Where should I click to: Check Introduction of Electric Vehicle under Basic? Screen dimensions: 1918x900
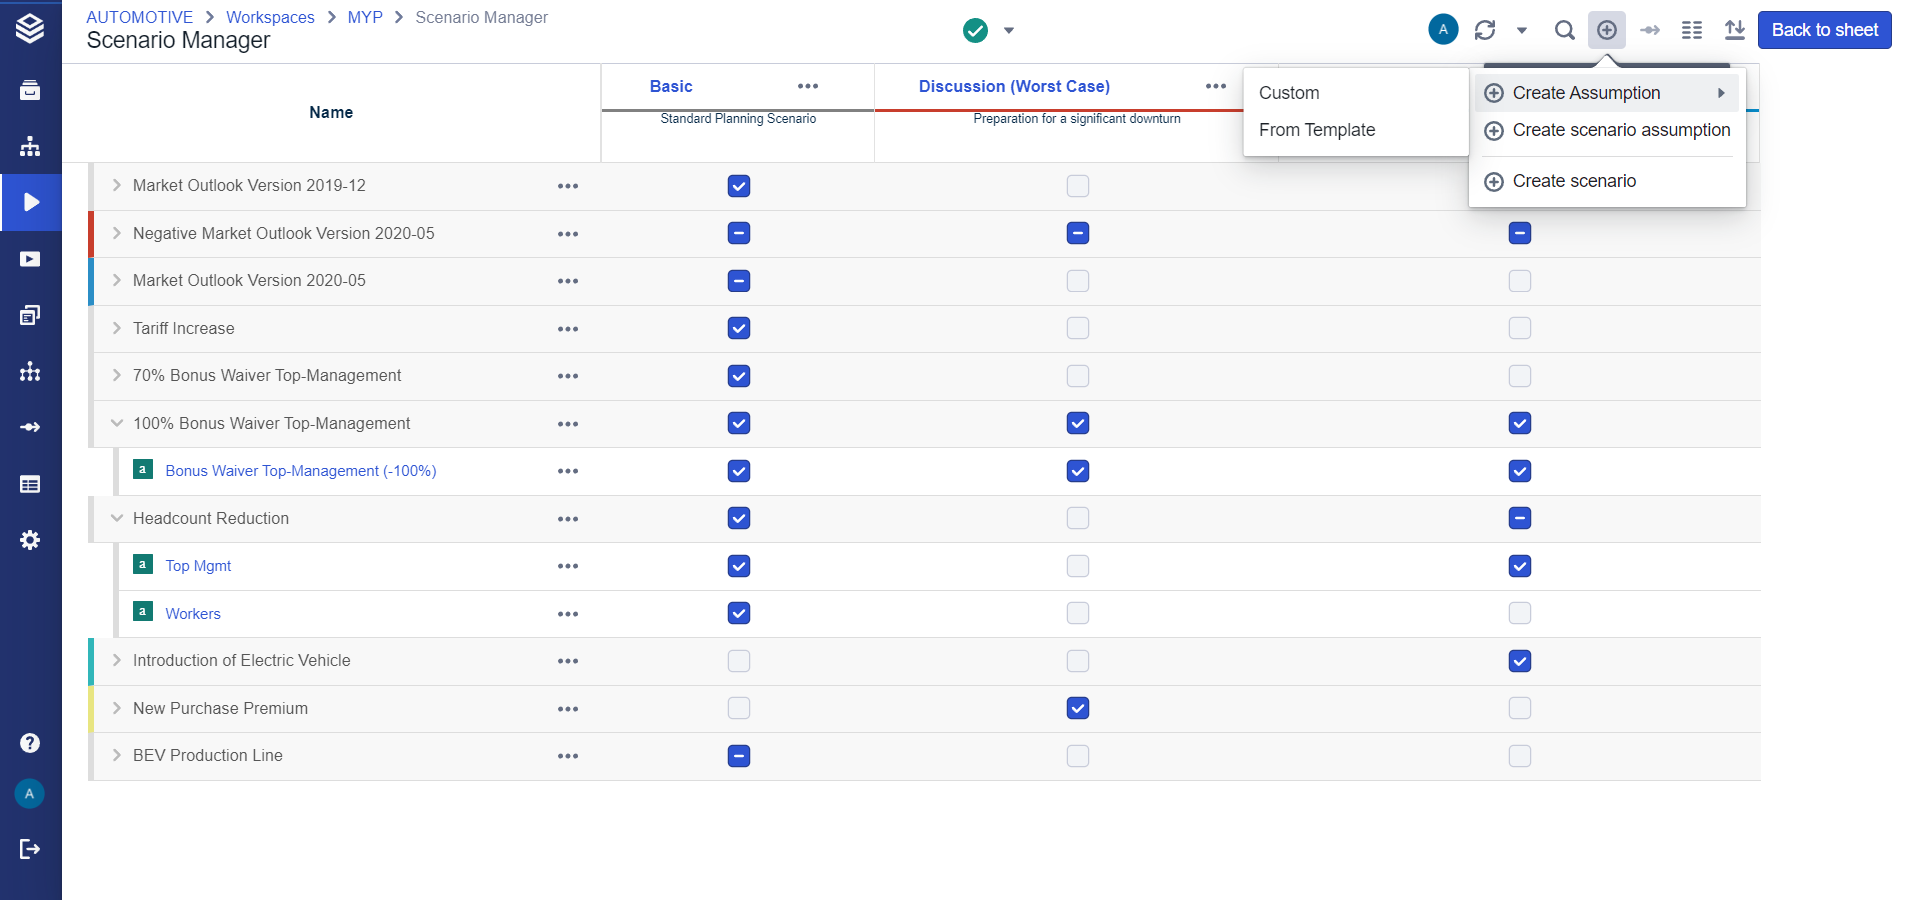tap(739, 661)
